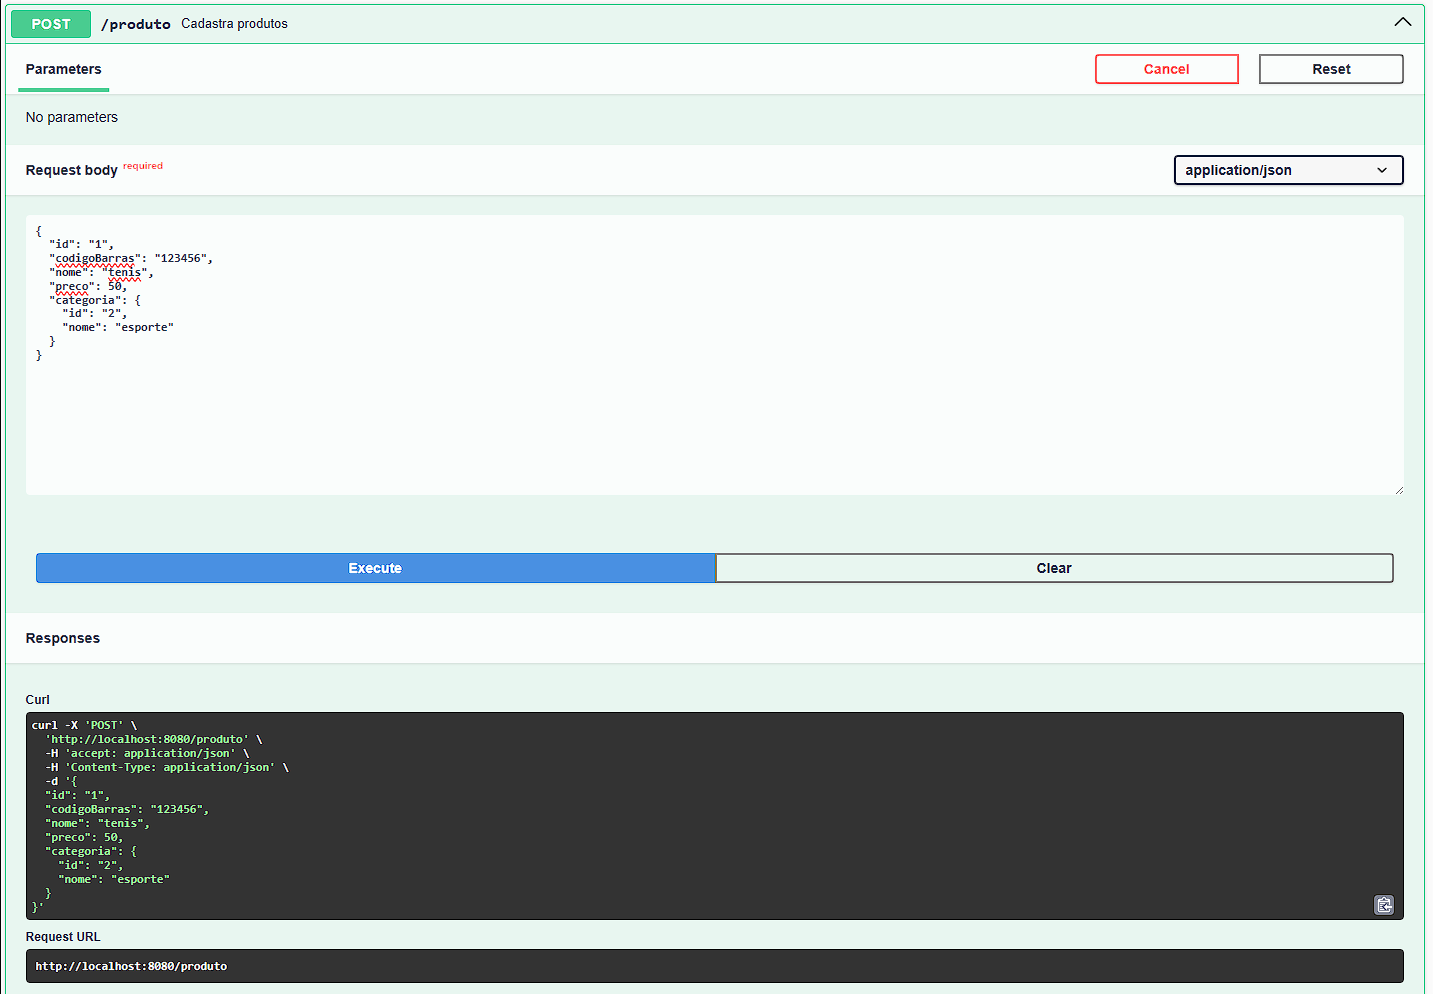The image size is (1433, 994).
Task: Click inside the request body JSON editor
Action: [714, 355]
